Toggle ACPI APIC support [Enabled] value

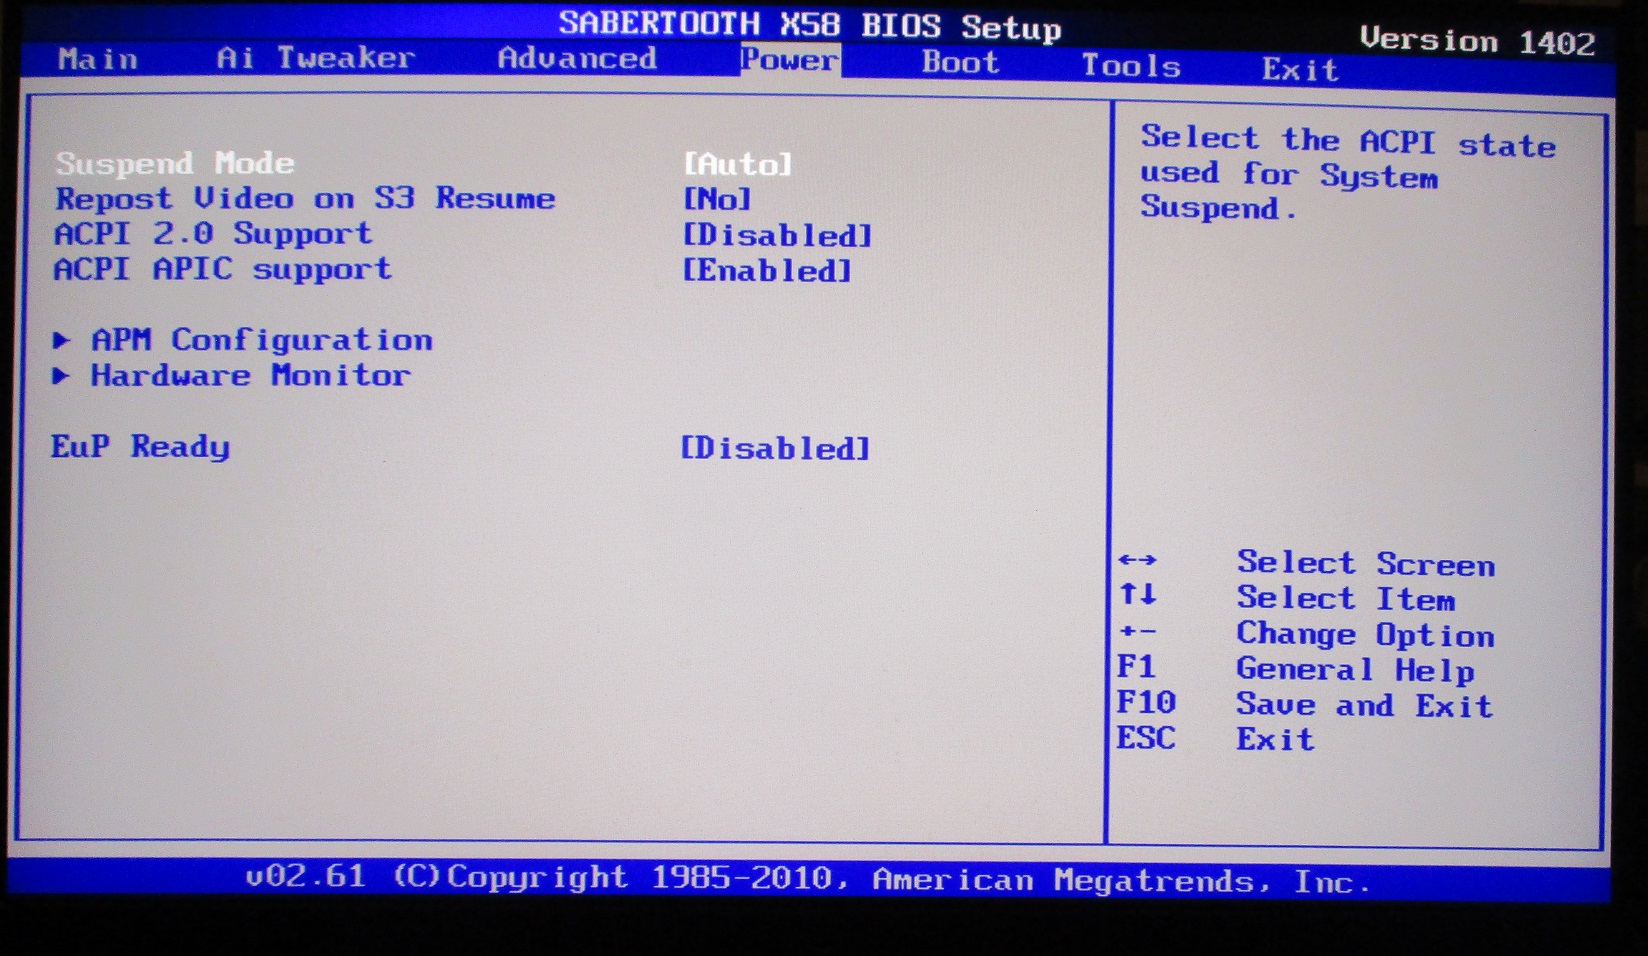[767, 271]
